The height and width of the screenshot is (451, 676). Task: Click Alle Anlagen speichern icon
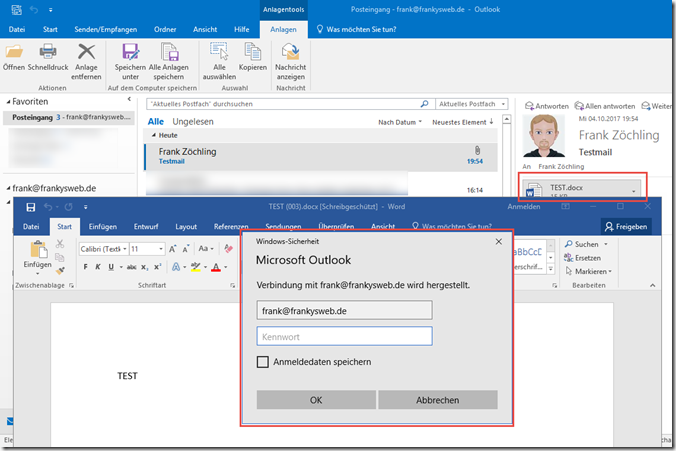169,52
